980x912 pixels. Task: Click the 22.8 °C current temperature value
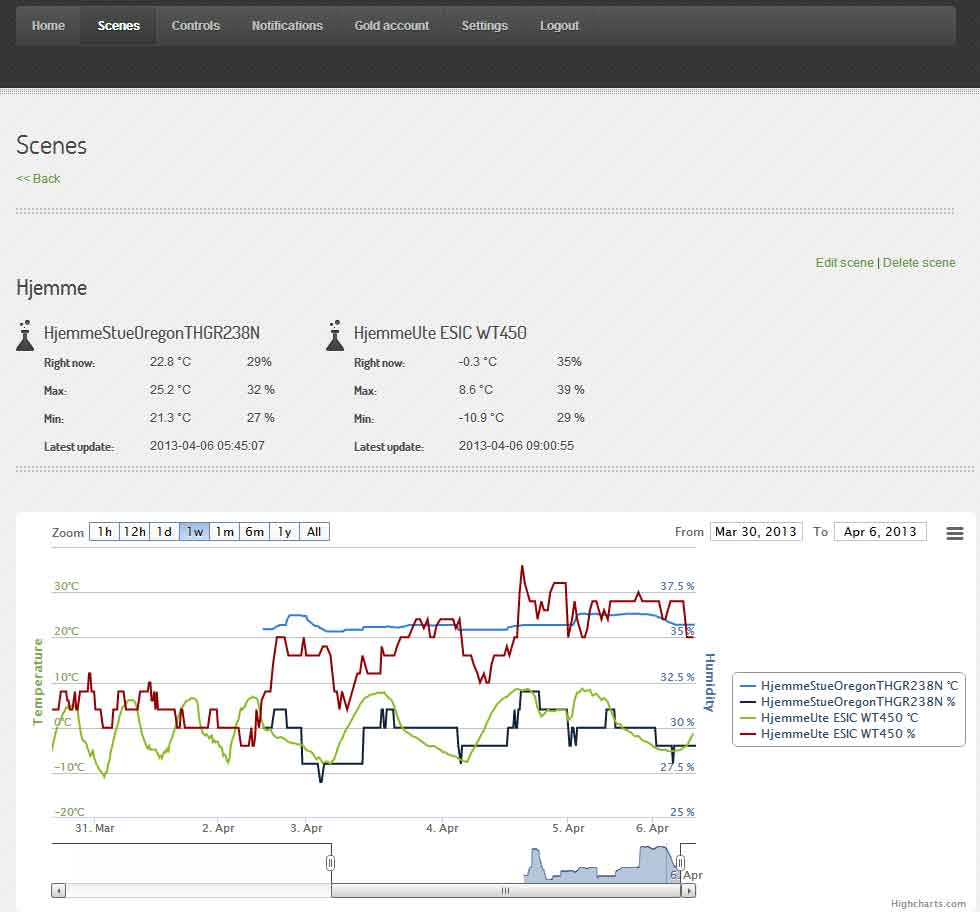coord(170,362)
